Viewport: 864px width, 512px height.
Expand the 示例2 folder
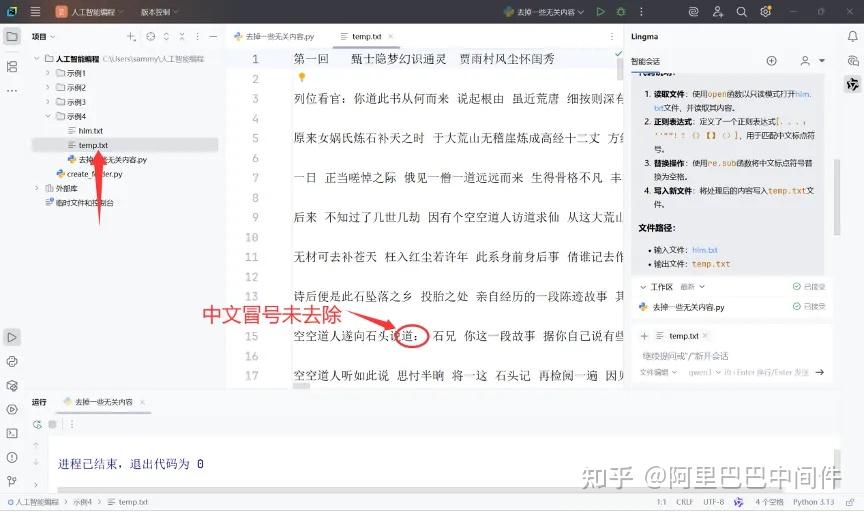[x=48, y=87]
